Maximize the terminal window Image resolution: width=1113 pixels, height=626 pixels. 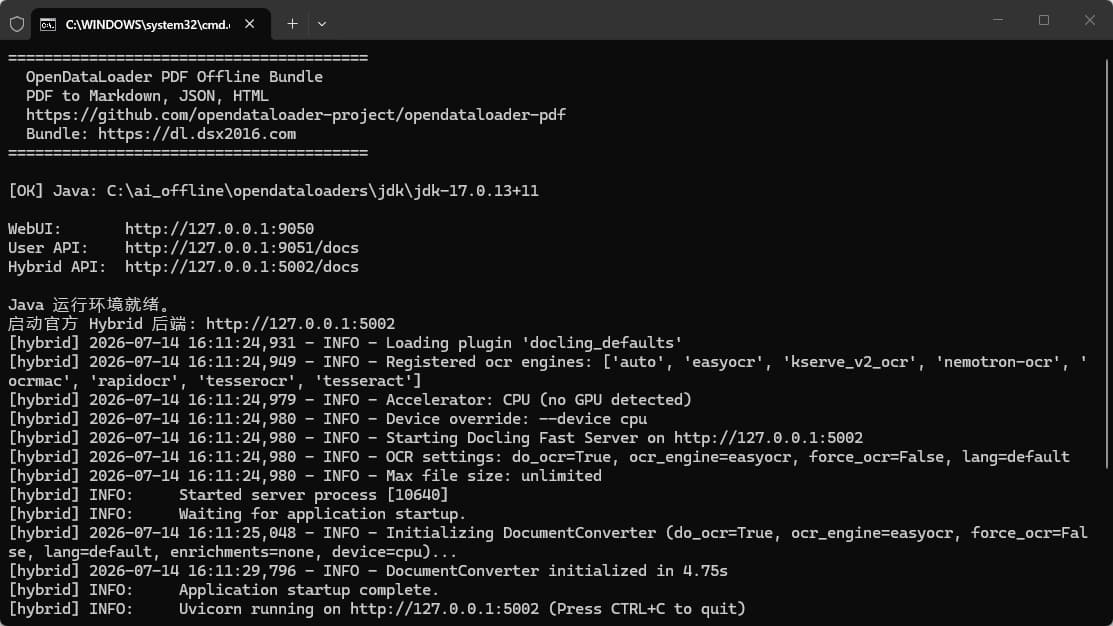1043,20
